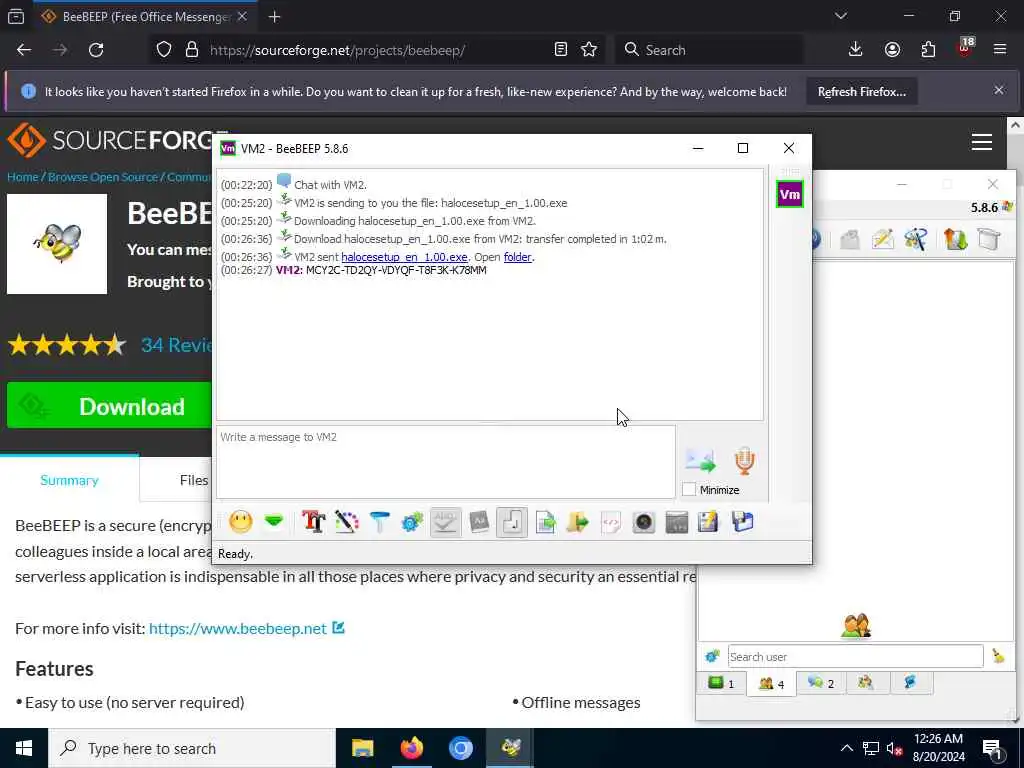Click the BeeBEEP bee icon in taskbar
This screenshot has height=768, width=1024.
[x=510, y=748]
